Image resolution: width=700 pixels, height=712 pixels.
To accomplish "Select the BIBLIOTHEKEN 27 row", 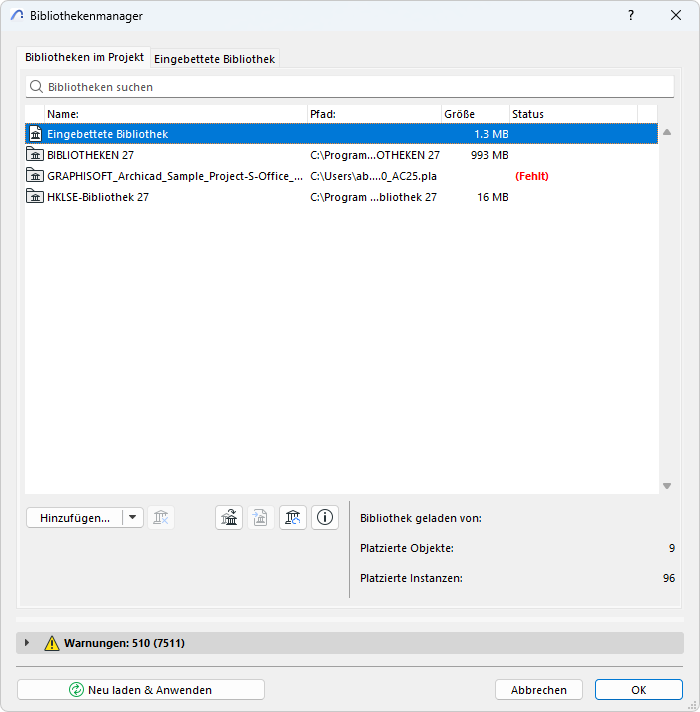I will pyautogui.click(x=341, y=155).
